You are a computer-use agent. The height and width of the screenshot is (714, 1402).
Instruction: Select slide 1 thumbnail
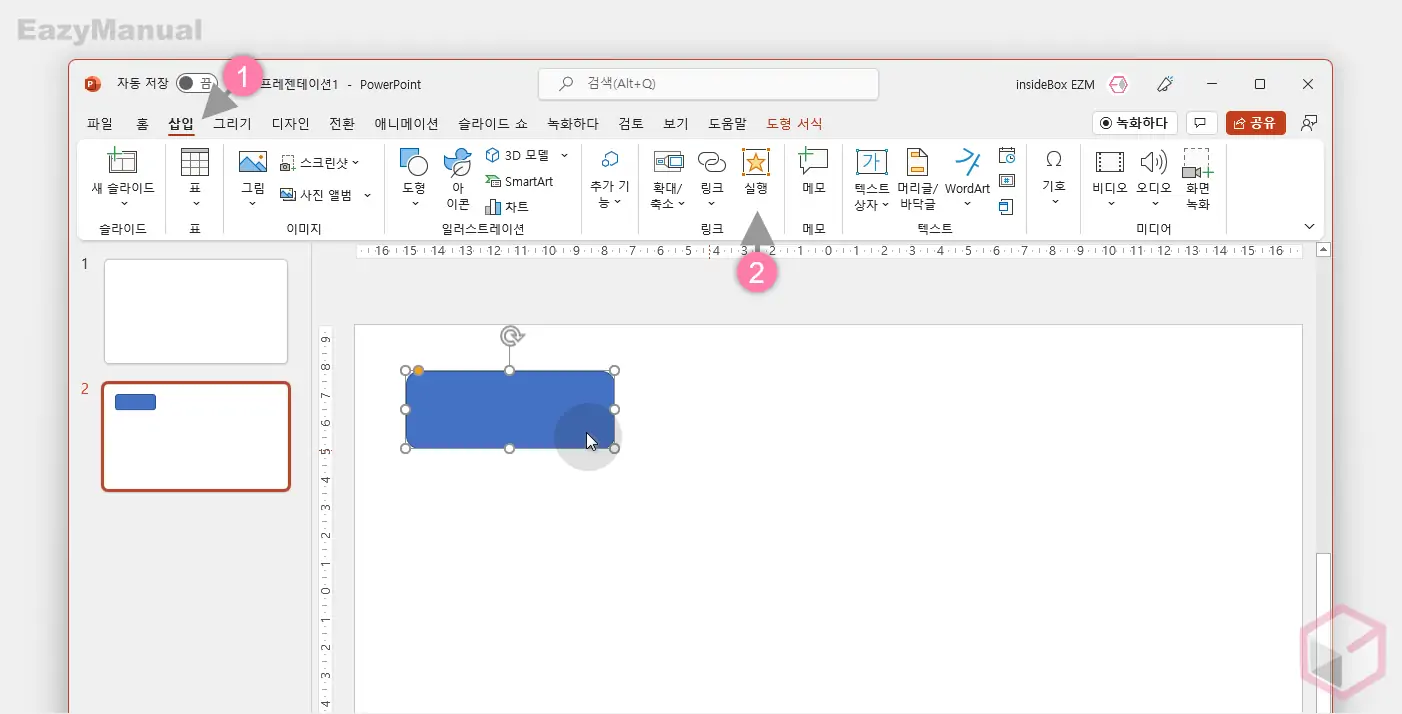click(x=196, y=311)
